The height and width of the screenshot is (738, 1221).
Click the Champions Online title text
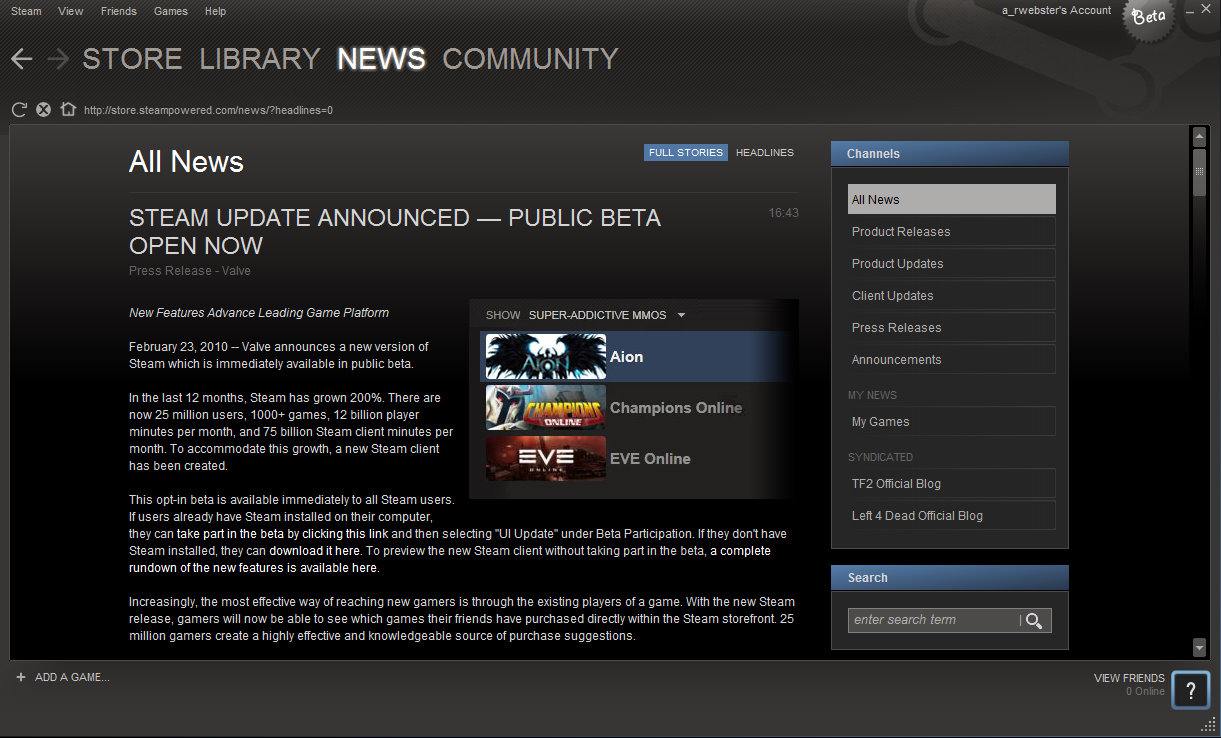pos(676,408)
